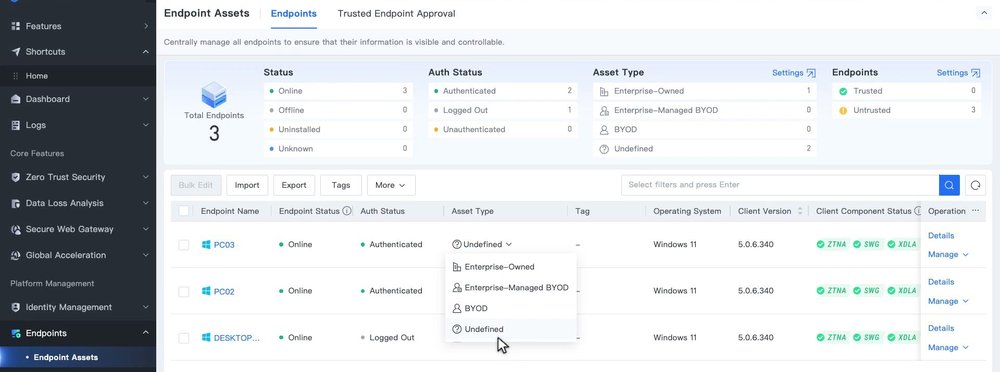The height and width of the screenshot is (372, 1000).
Task: Click the Client Version sort arrows
Action: click(x=800, y=211)
